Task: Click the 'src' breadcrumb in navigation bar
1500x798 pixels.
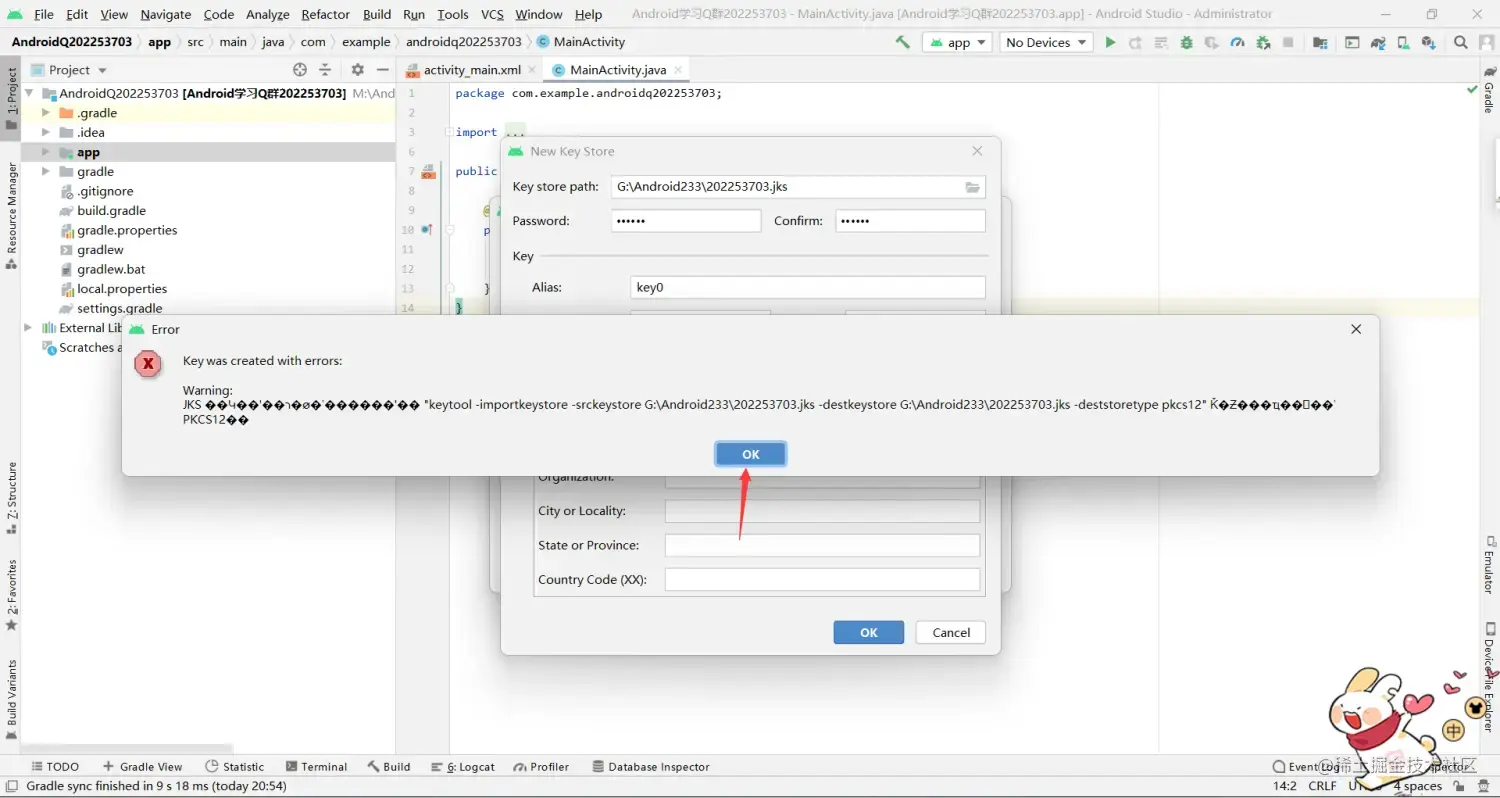Action: (195, 42)
